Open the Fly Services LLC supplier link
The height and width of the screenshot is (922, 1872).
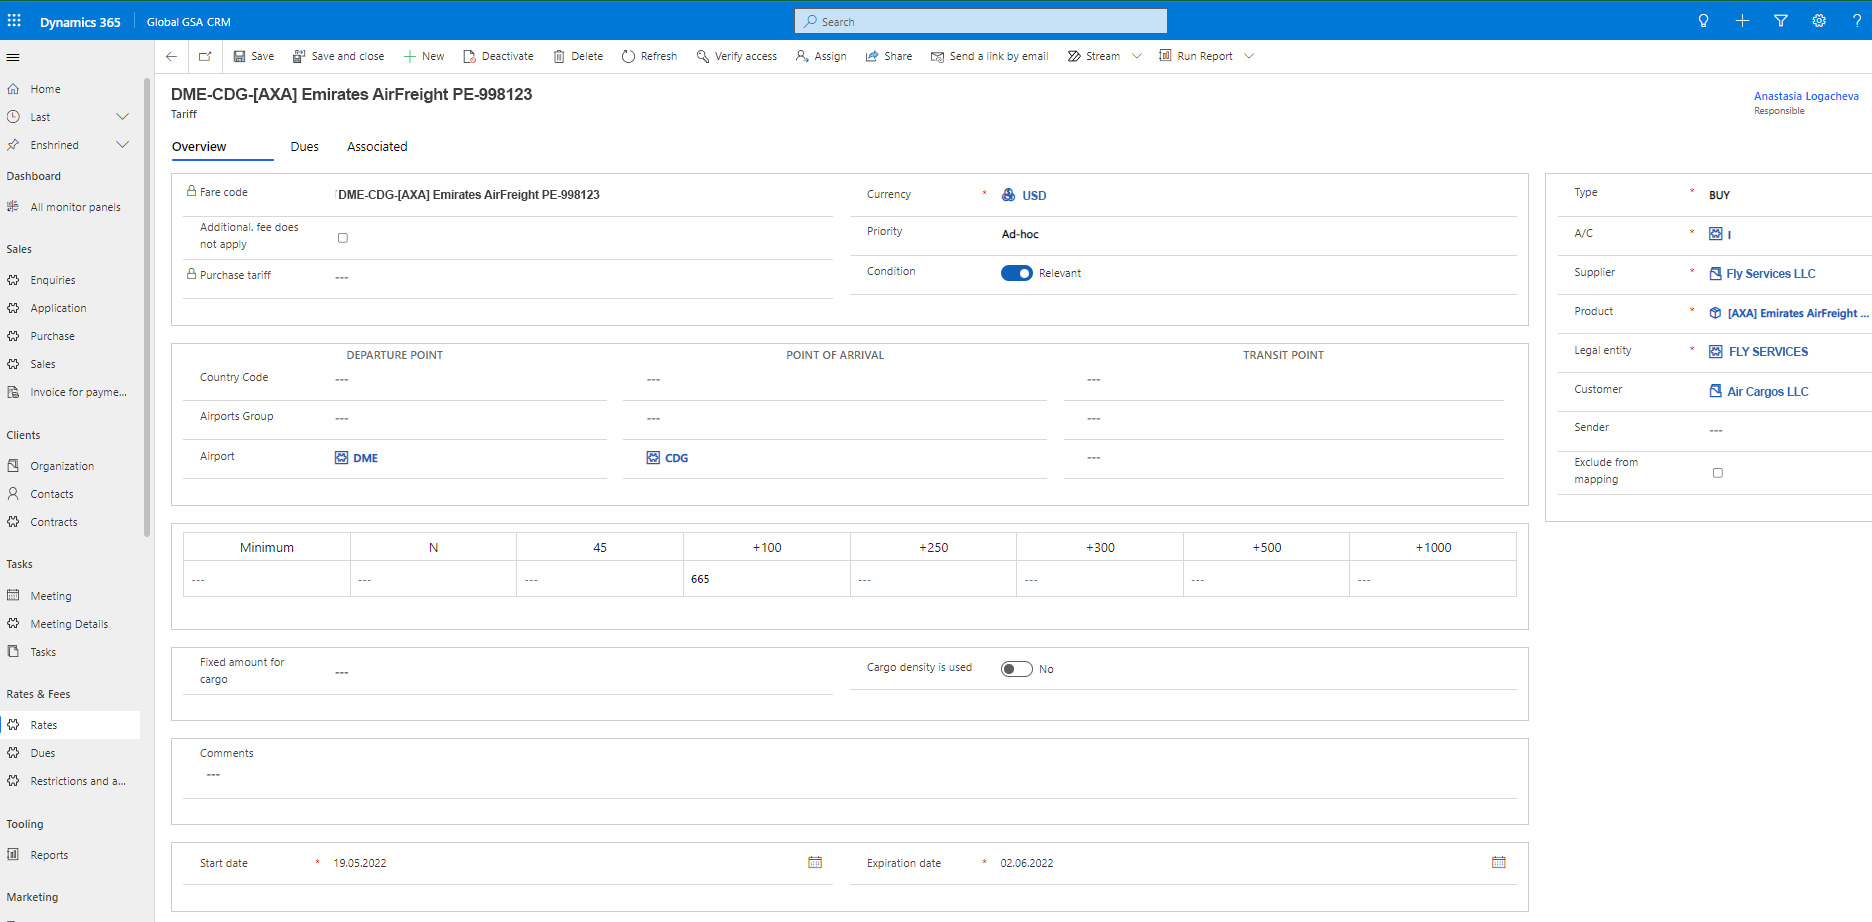1770,274
